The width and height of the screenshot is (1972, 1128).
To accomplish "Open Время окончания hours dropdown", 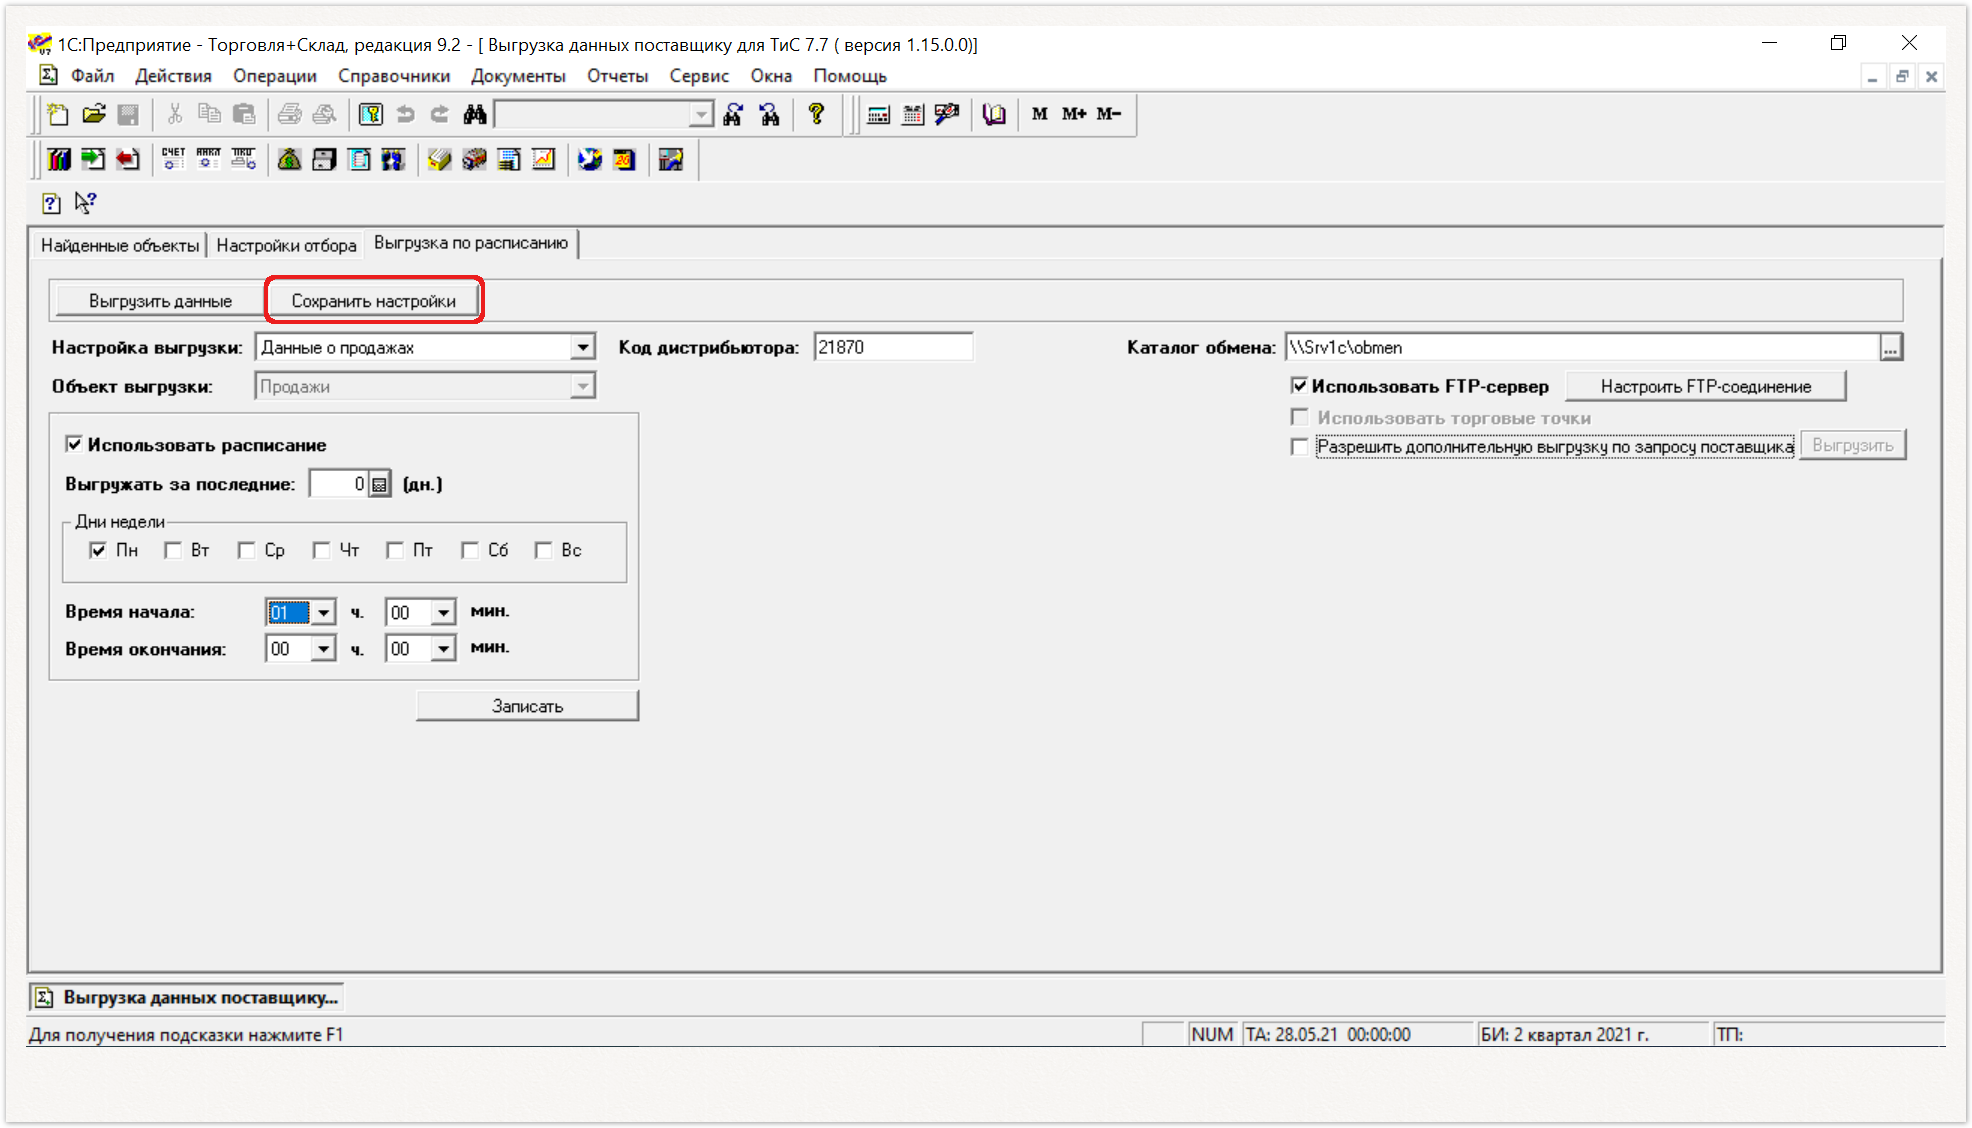I will tap(323, 649).
